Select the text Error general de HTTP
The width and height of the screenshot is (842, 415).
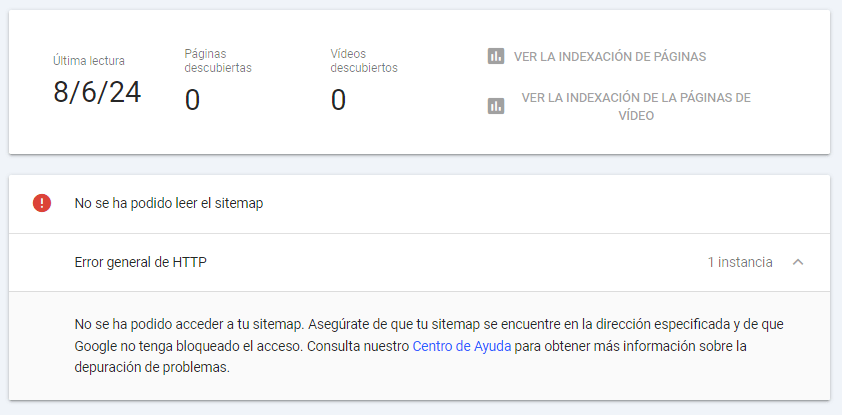[141, 262]
